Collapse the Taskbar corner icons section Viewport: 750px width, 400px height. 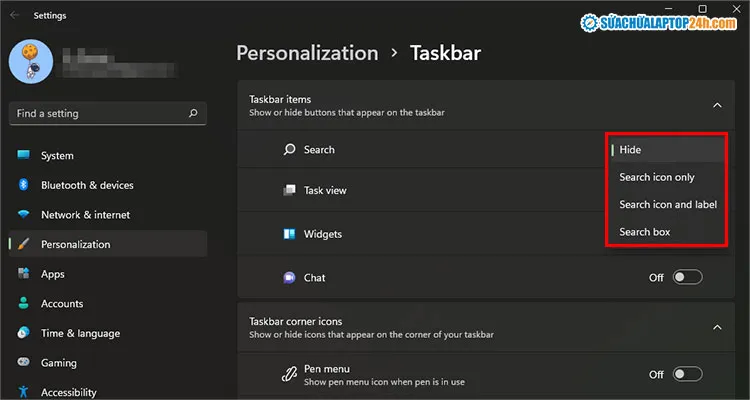(716, 327)
